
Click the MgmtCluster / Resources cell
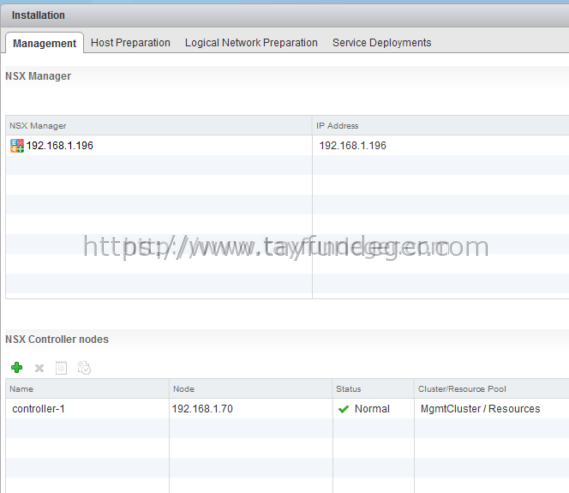pos(480,409)
